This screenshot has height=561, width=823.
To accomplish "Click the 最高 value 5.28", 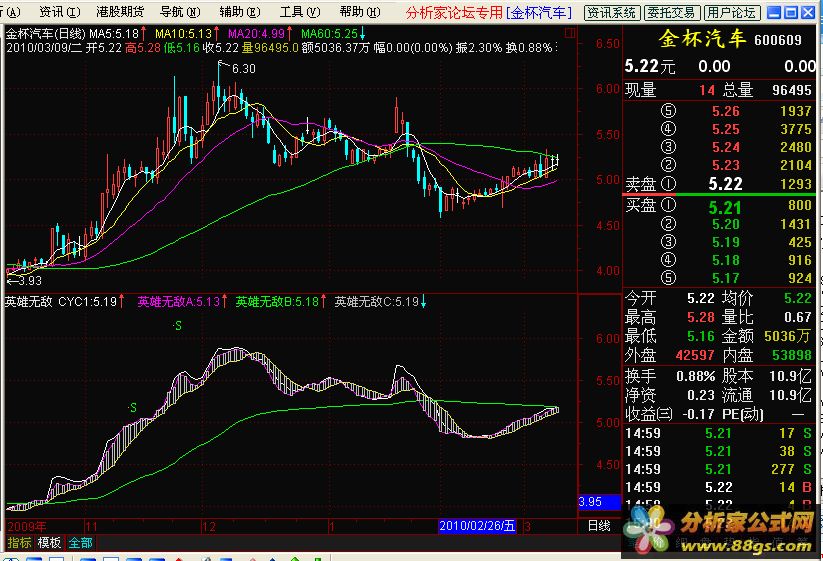I will click(x=701, y=317).
